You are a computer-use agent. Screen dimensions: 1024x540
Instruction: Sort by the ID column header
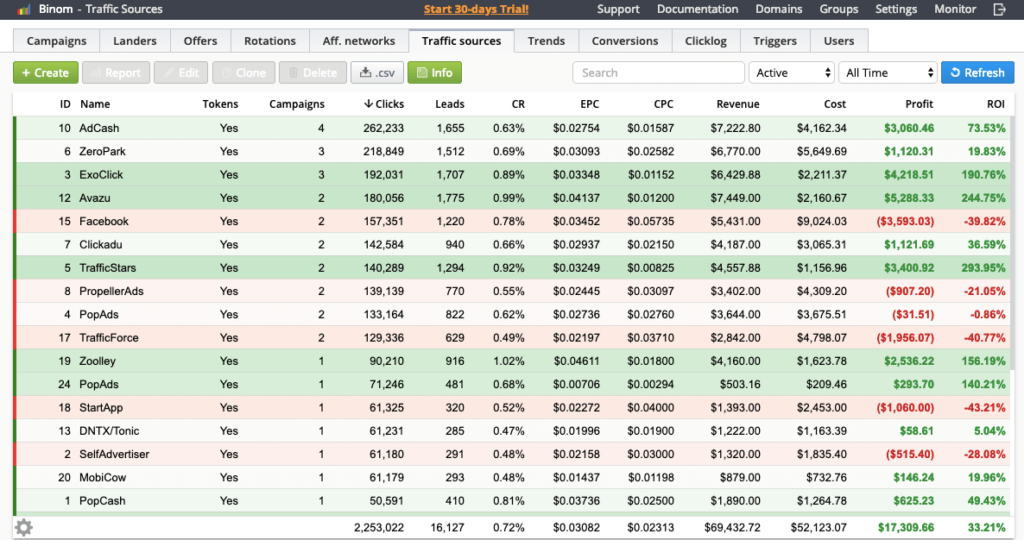pyautogui.click(x=65, y=104)
